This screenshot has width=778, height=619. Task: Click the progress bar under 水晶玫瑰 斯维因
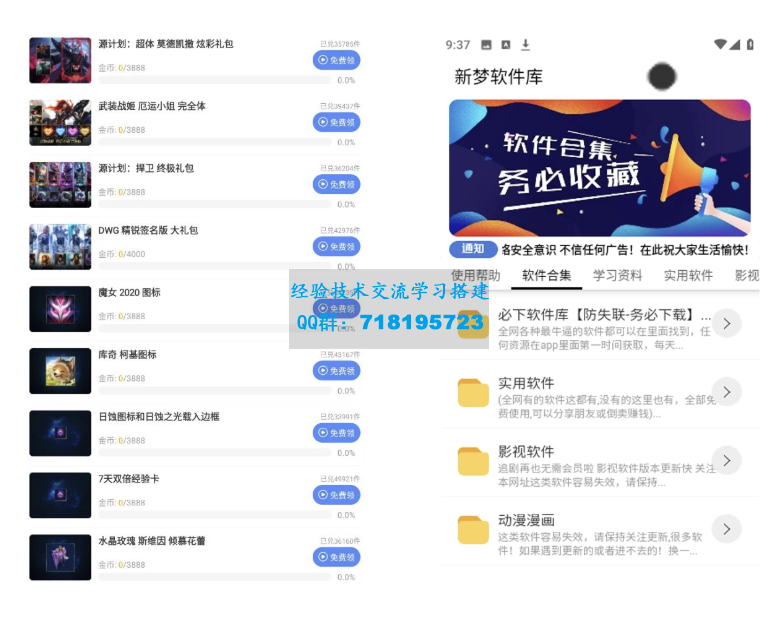[x=215, y=577]
